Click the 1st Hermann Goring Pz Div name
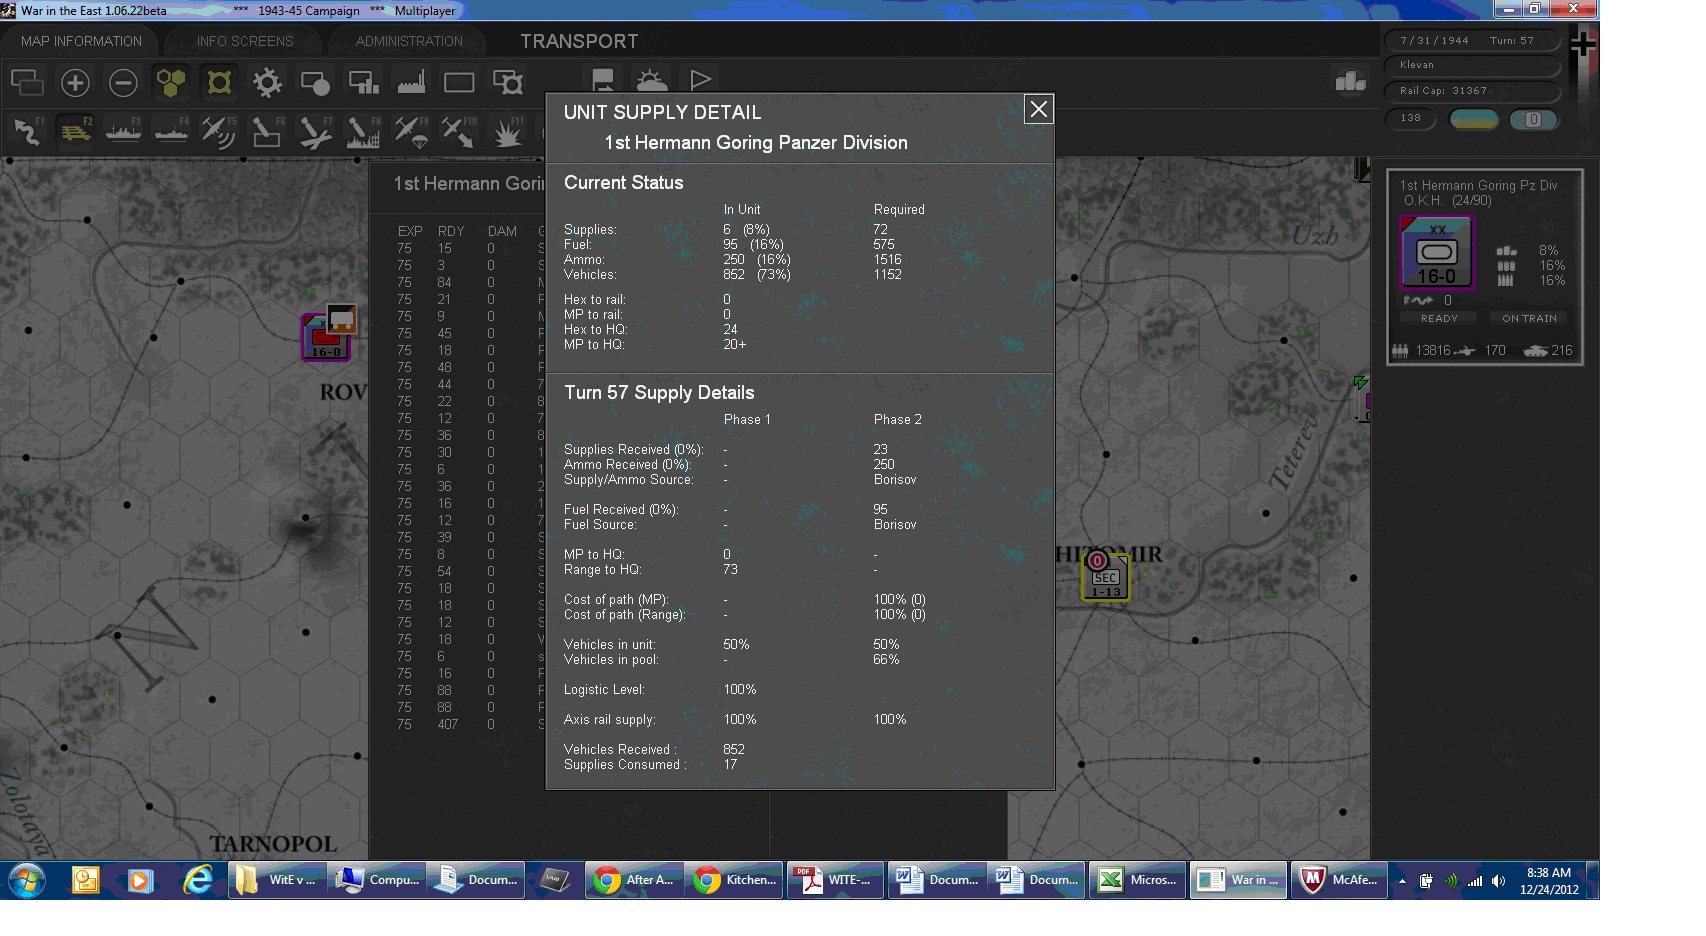 pos(1478,185)
